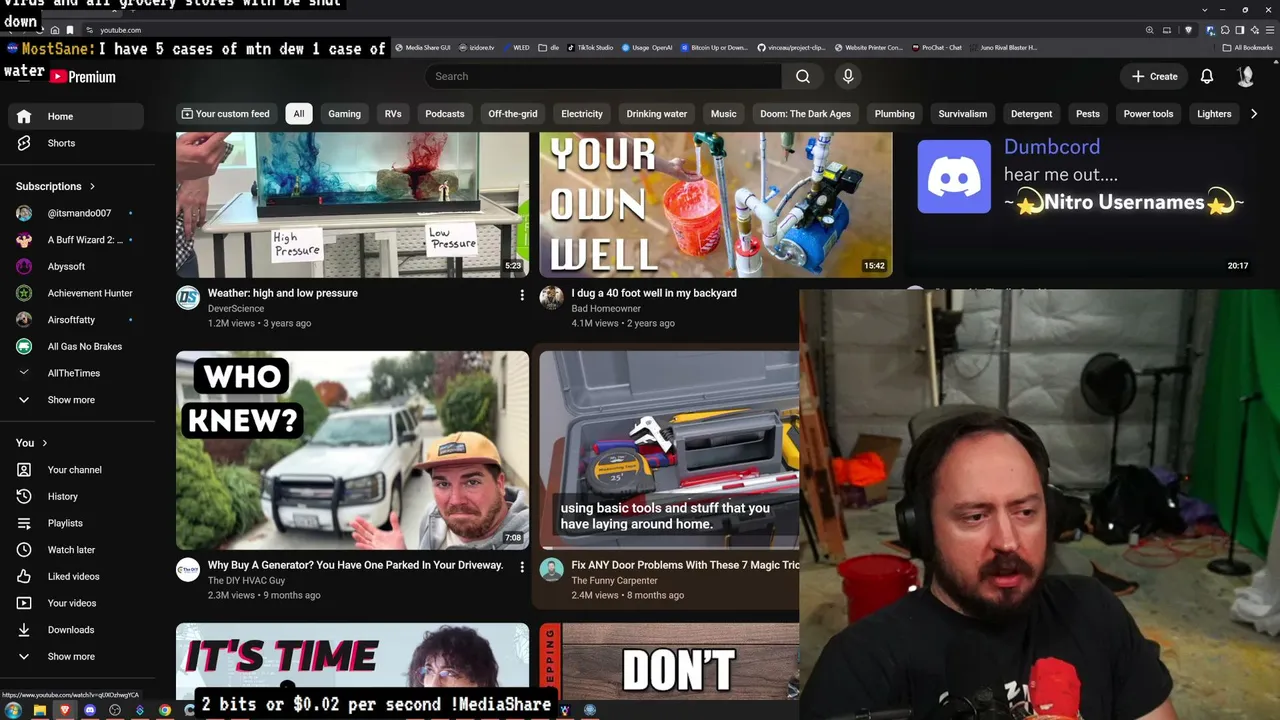Open the Airsoftfatty subscription
1280x720 pixels.
(x=76, y=320)
